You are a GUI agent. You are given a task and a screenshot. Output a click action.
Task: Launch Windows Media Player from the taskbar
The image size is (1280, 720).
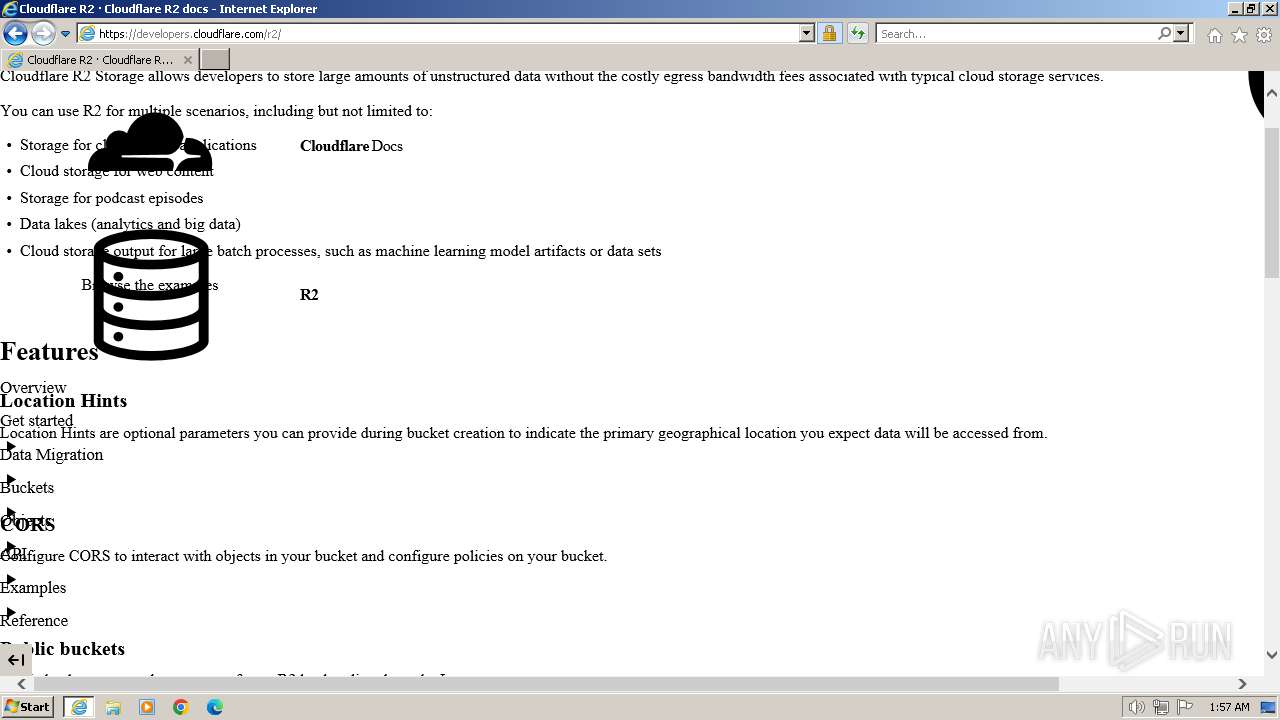[147, 707]
